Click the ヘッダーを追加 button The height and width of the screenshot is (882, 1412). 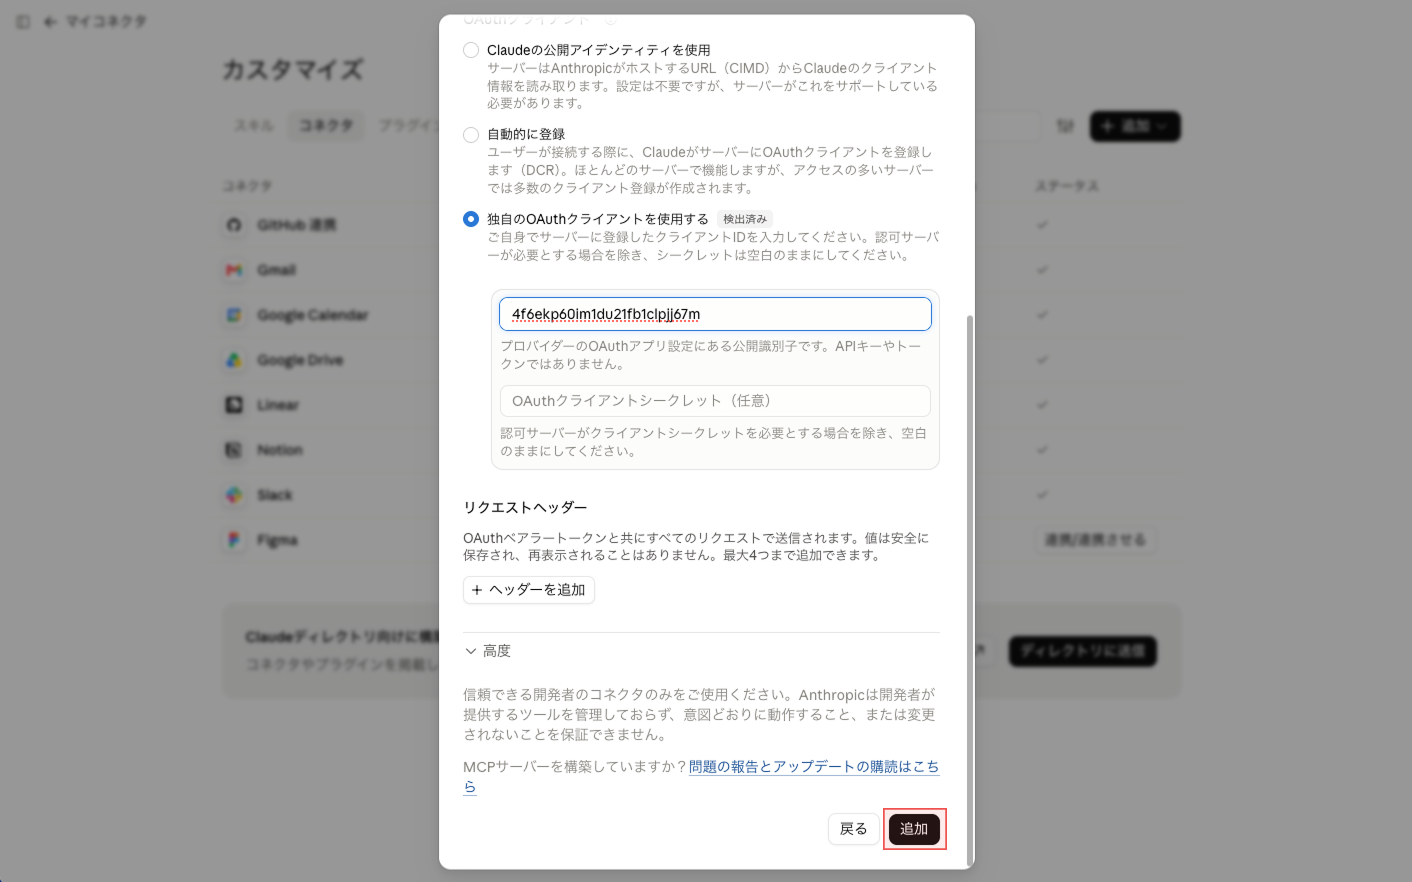[529, 590]
